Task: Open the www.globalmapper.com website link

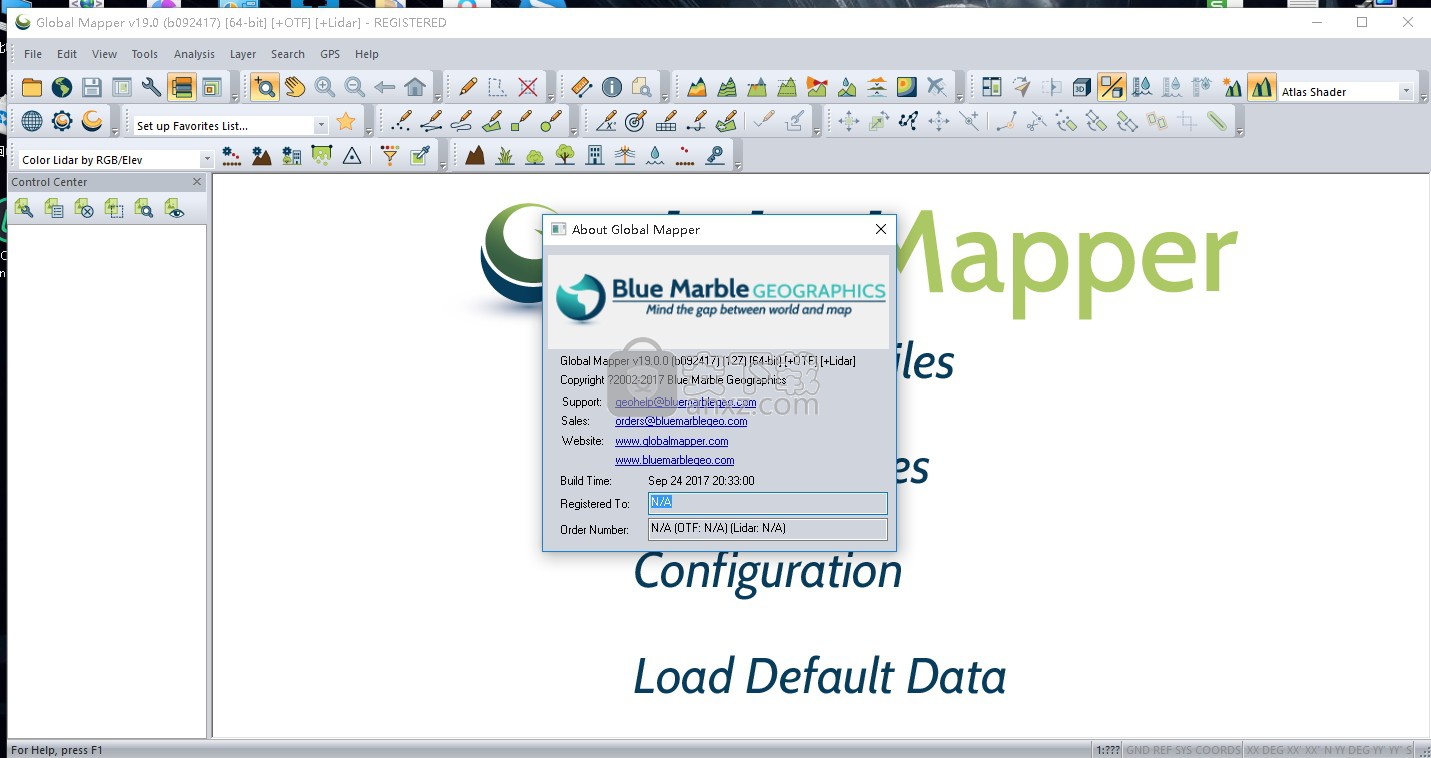Action: tap(671, 441)
